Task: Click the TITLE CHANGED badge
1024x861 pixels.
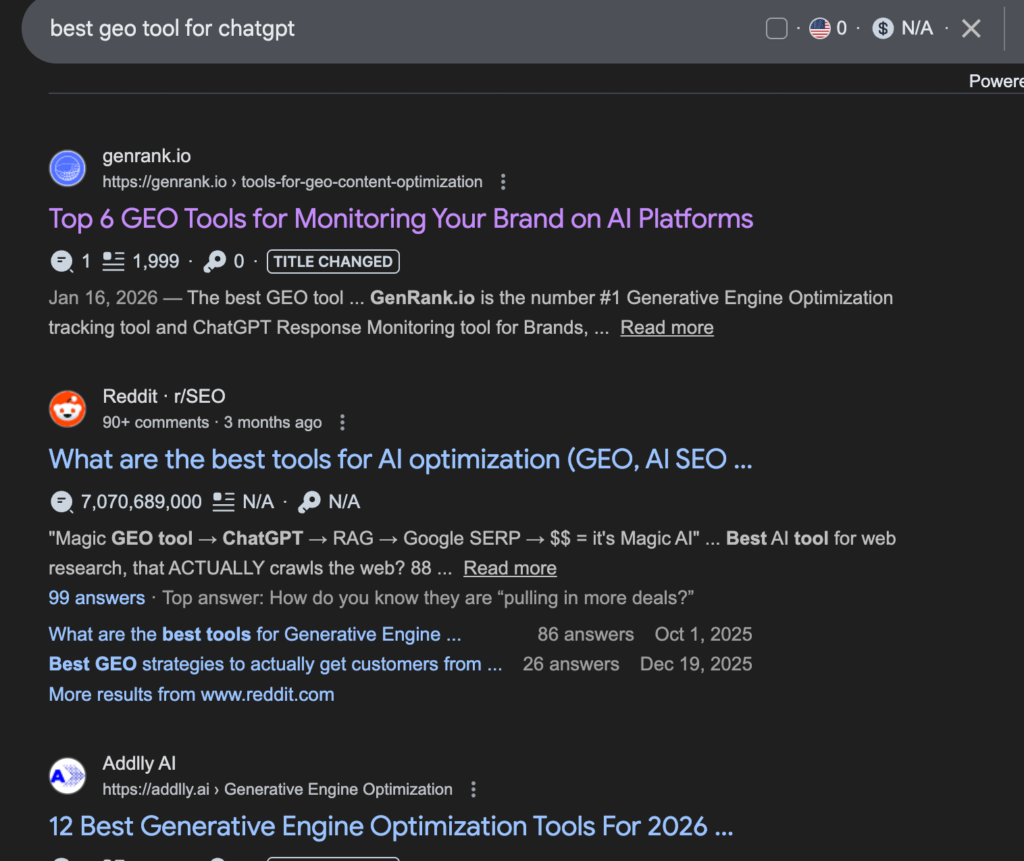Action: click(x=333, y=262)
